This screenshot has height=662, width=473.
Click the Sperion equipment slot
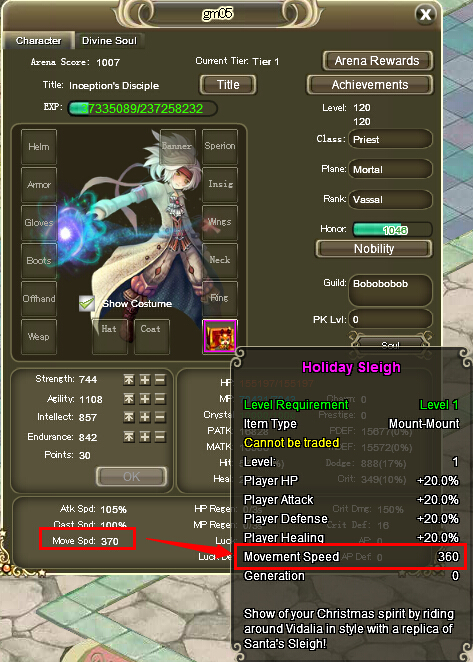click(x=220, y=147)
